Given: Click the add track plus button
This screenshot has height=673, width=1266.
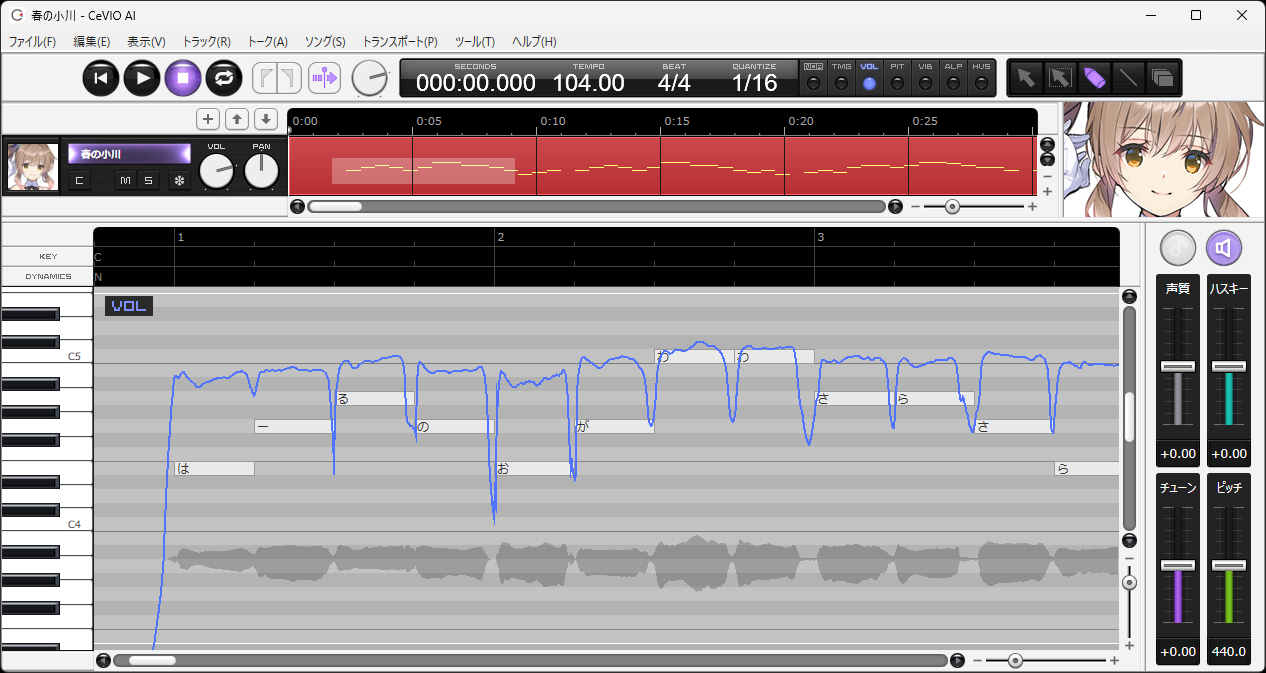Looking at the screenshot, I should point(208,119).
